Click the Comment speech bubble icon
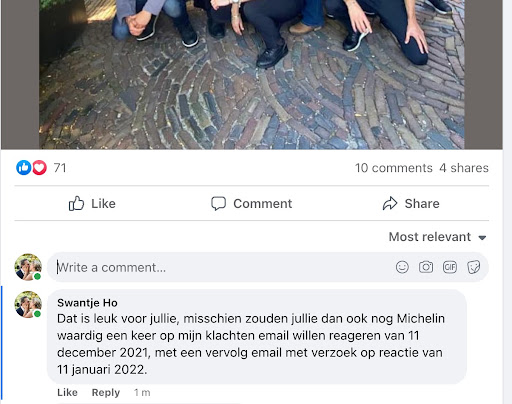The width and height of the screenshot is (512, 404). click(218, 203)
